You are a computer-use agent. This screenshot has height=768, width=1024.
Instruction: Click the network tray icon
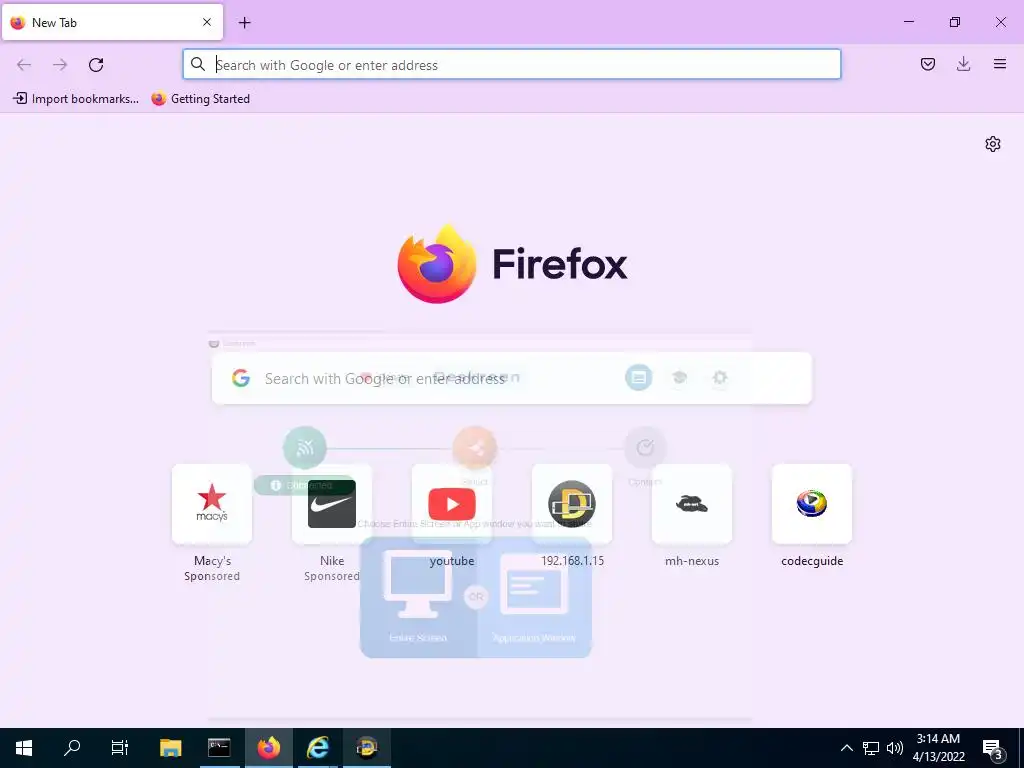pos(871,748)
